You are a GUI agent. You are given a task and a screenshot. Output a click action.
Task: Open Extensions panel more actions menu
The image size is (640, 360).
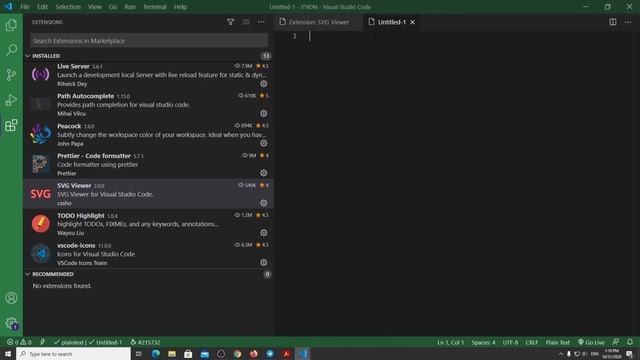pyautogui.click(x=261, y=22)
